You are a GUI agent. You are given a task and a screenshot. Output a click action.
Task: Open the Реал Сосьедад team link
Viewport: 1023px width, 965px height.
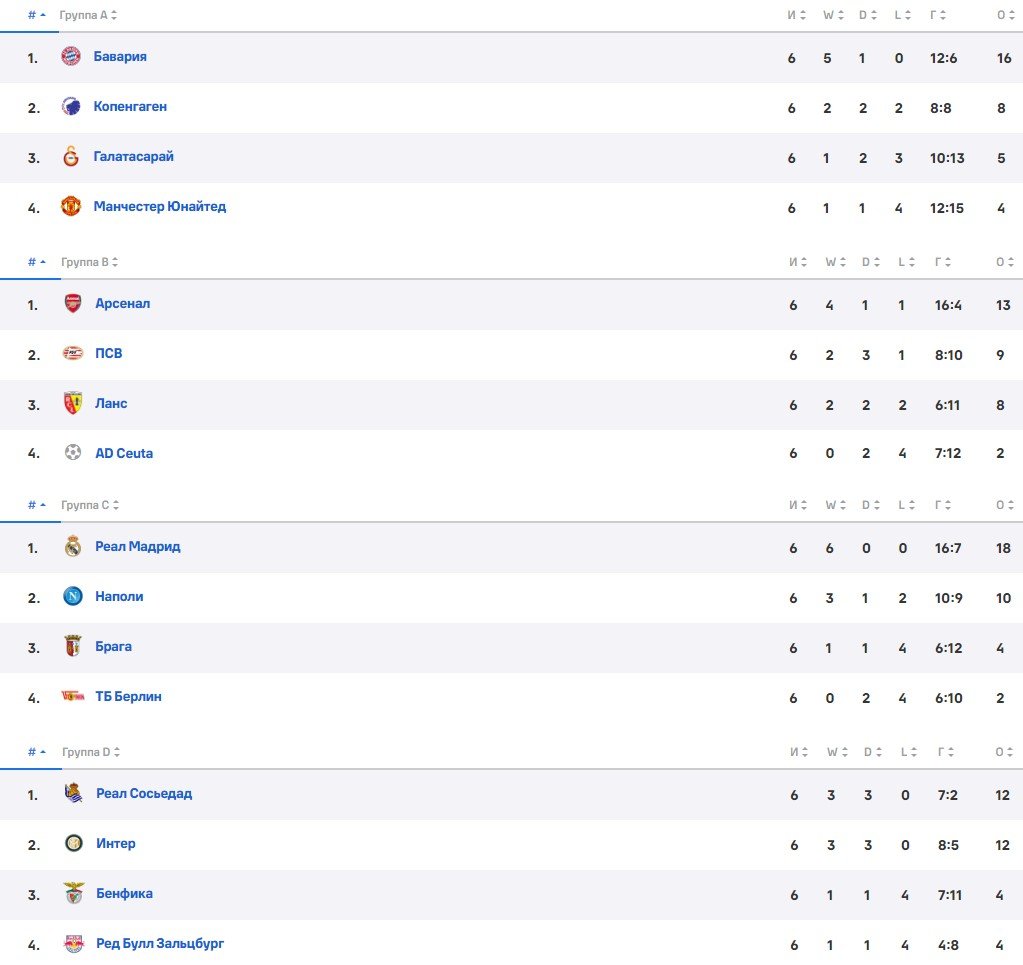[x=144, y=794]
